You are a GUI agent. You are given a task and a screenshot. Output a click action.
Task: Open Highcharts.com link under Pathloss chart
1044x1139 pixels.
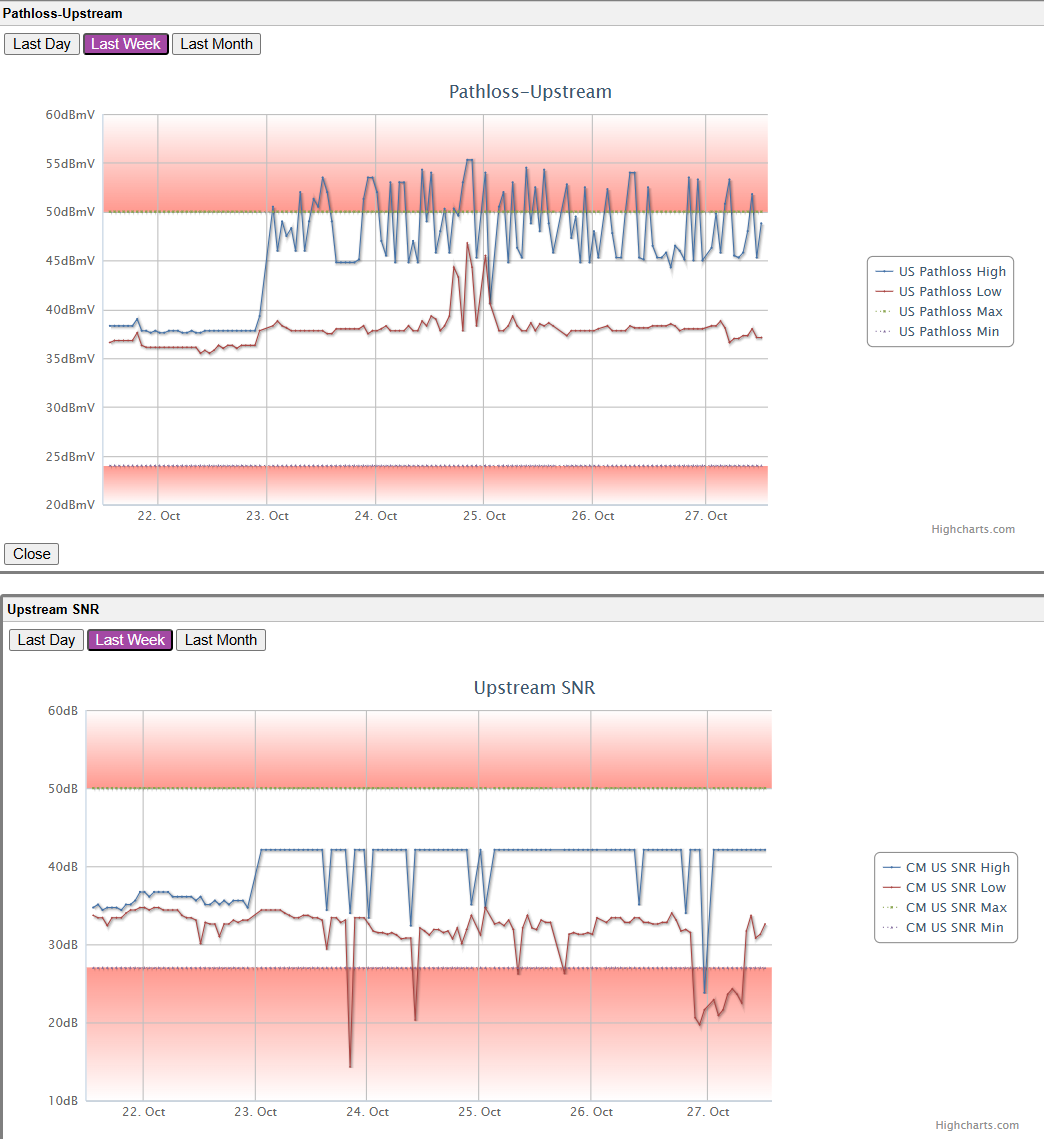pyautogui.click(x=972, y=529)
